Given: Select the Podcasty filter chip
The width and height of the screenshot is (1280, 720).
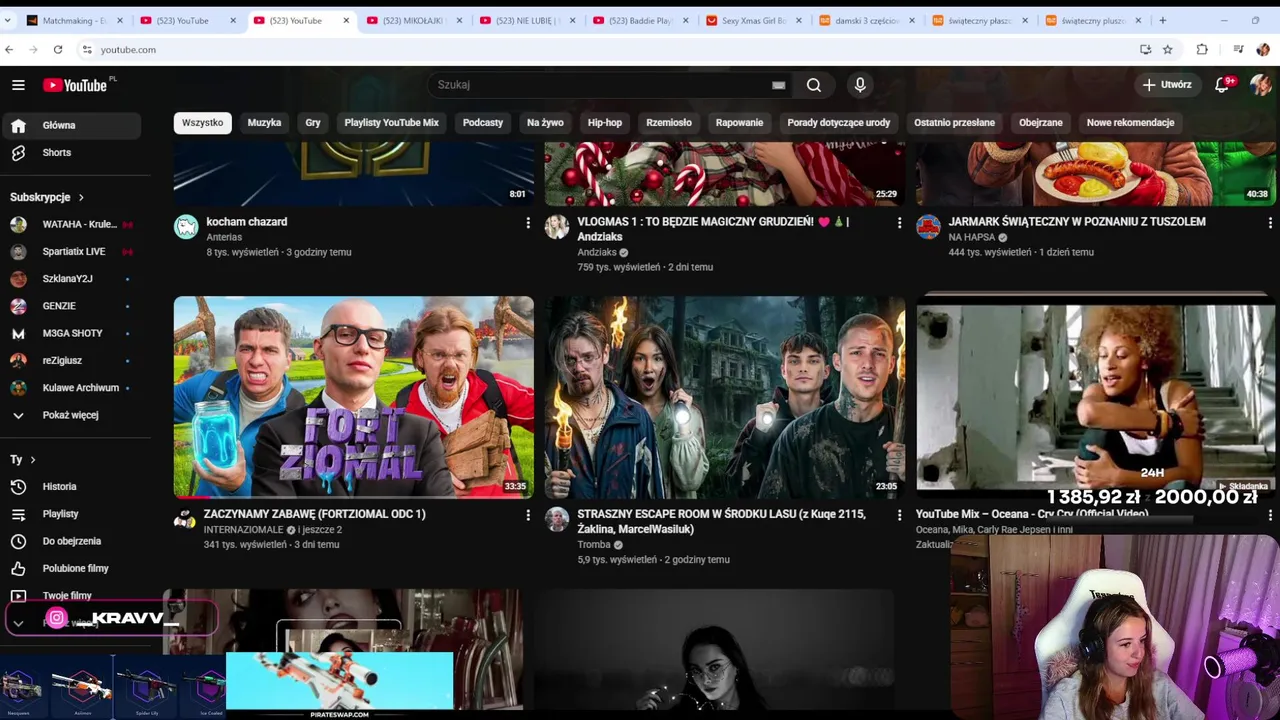Looking at the screenshot, I should coord(483,122).
